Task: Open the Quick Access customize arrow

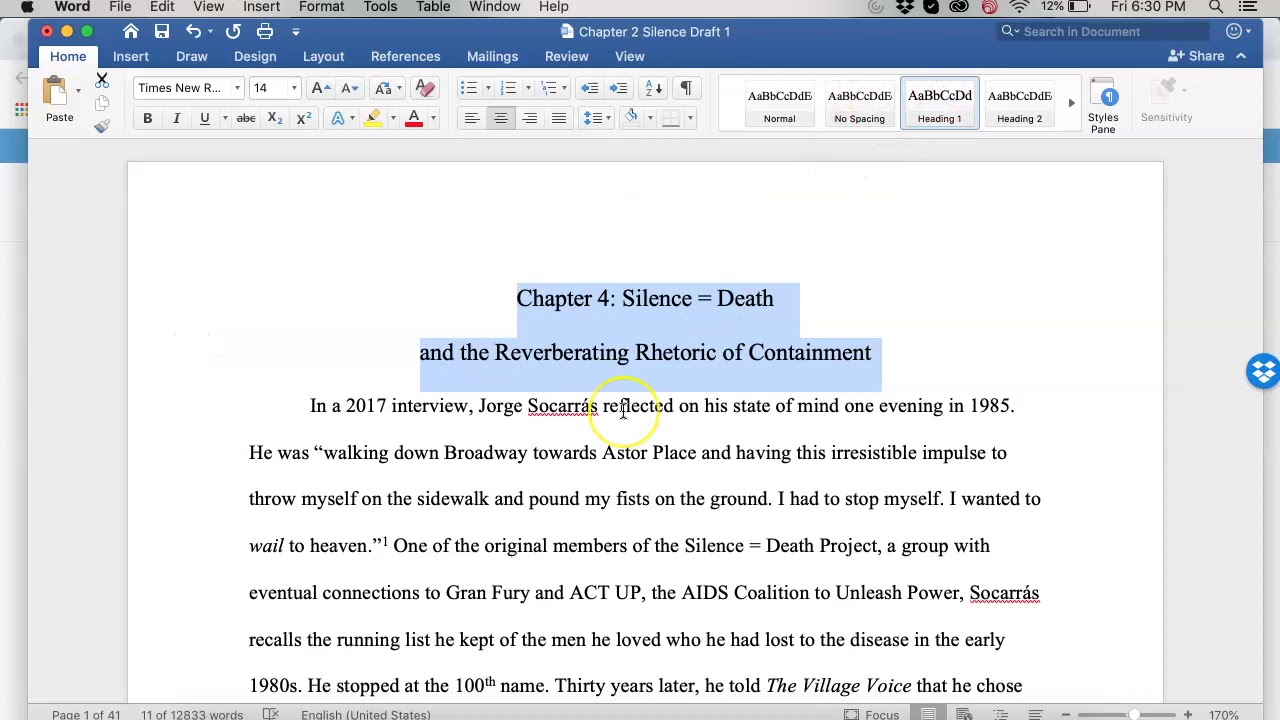Action: [296, 31]
